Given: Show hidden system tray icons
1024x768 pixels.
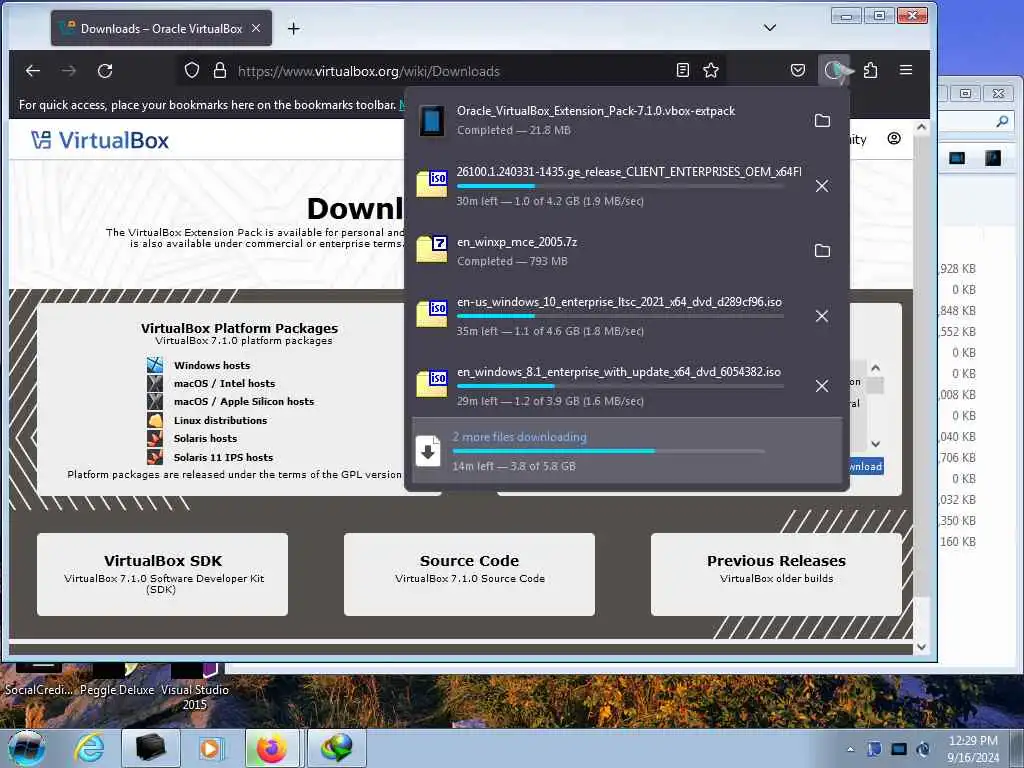Looking at the screenshot, I should [850, 749].
